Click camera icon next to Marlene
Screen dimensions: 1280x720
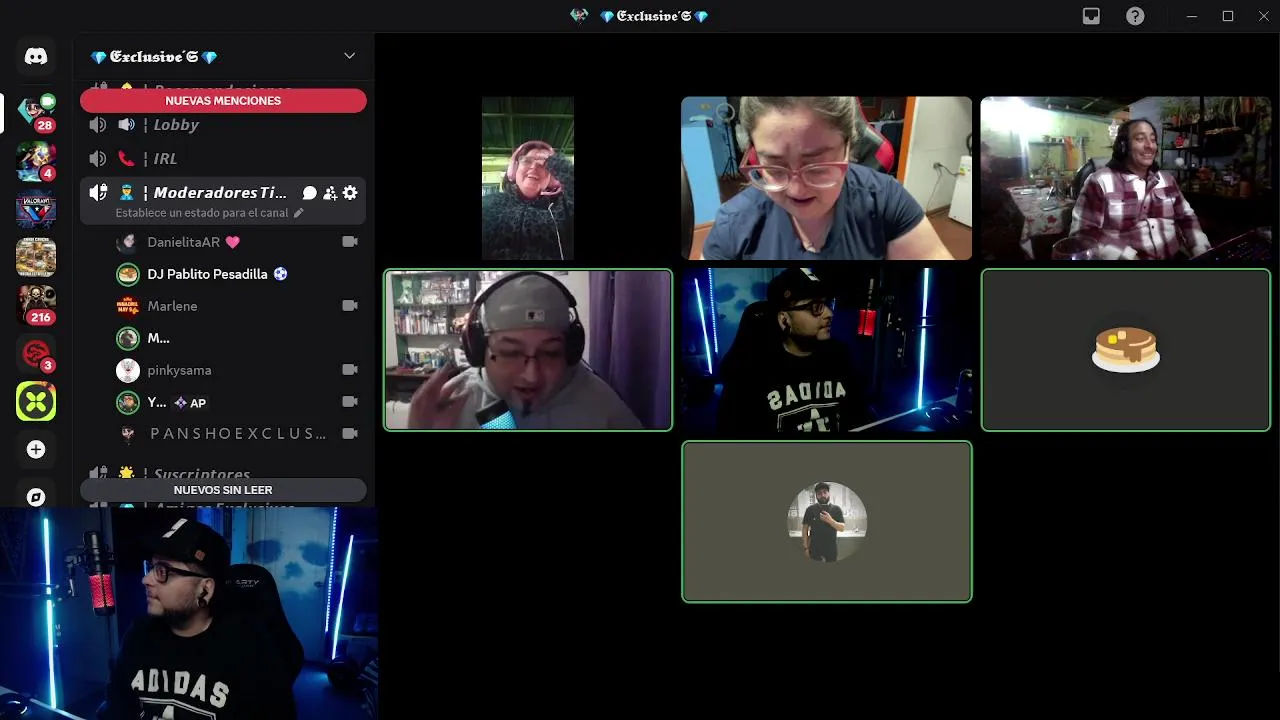click(x=350, y=306)
